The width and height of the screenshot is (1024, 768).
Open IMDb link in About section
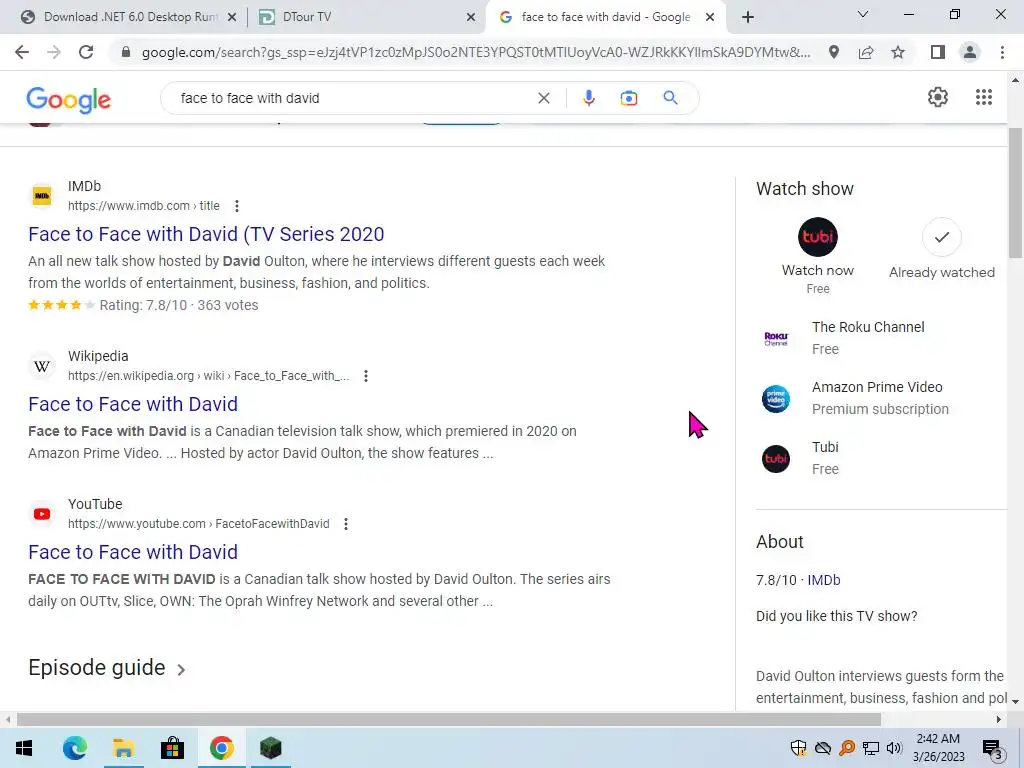(824, 580)
